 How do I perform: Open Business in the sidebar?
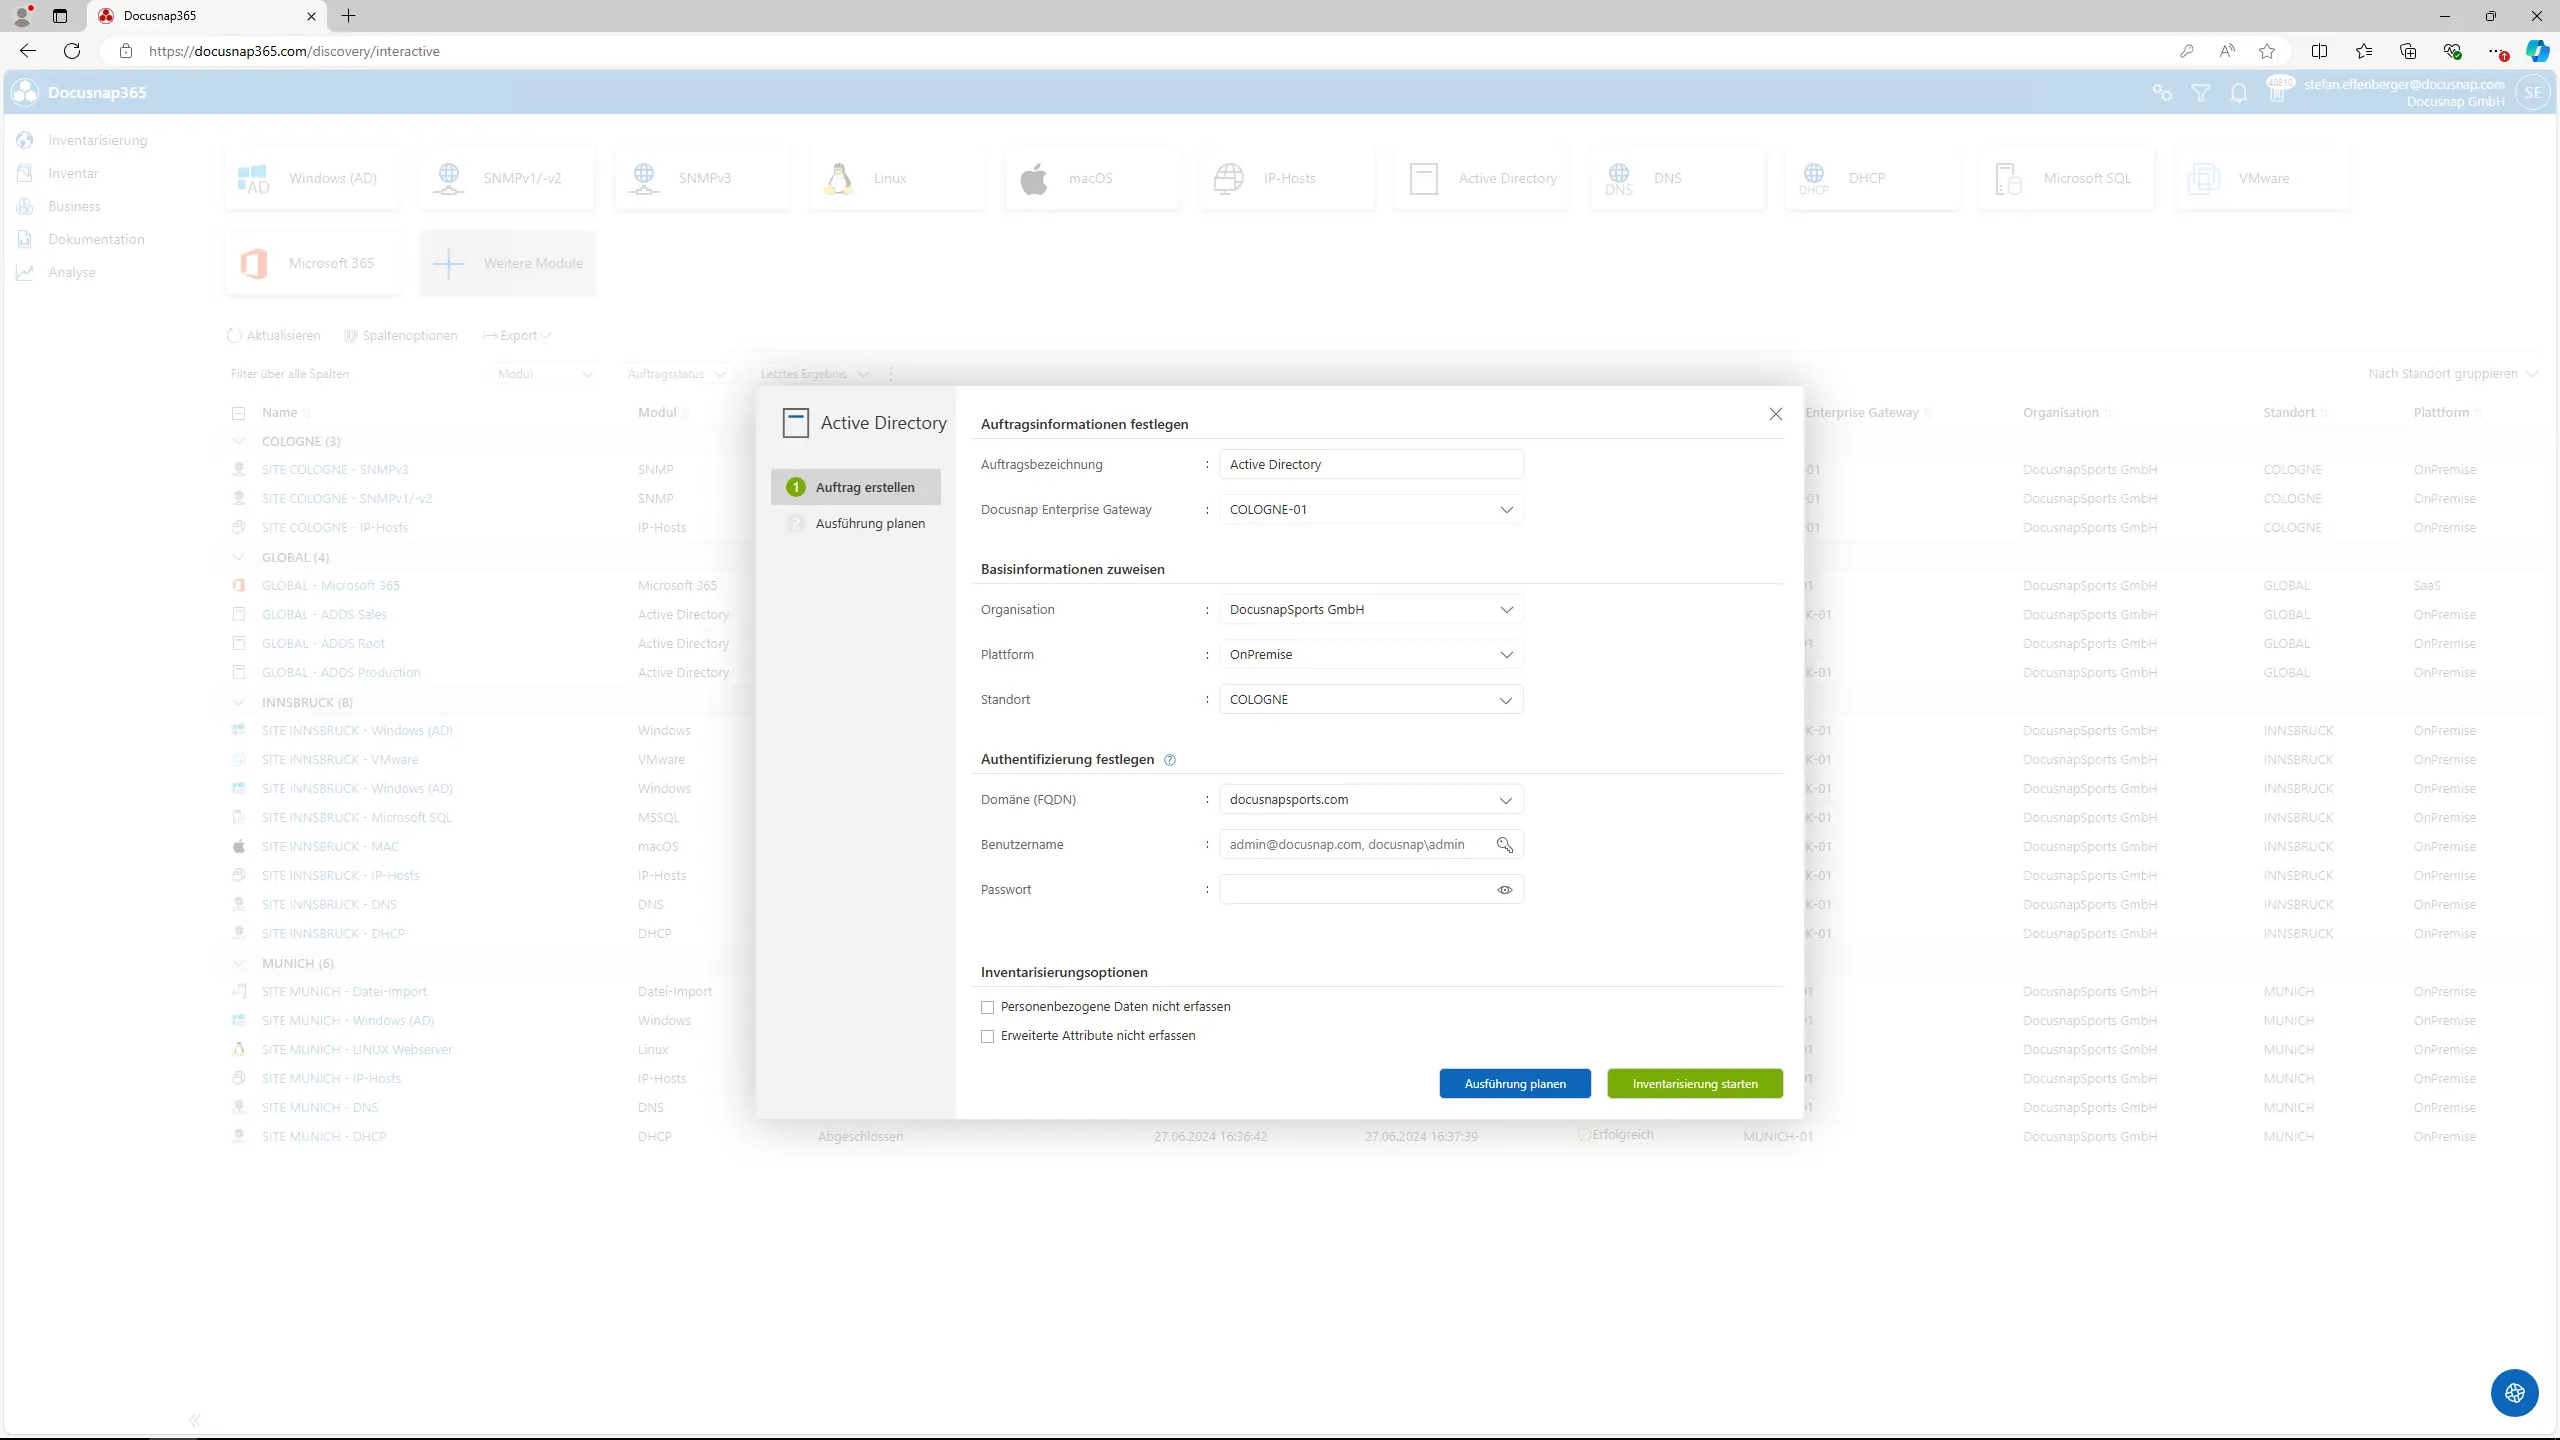74,207
